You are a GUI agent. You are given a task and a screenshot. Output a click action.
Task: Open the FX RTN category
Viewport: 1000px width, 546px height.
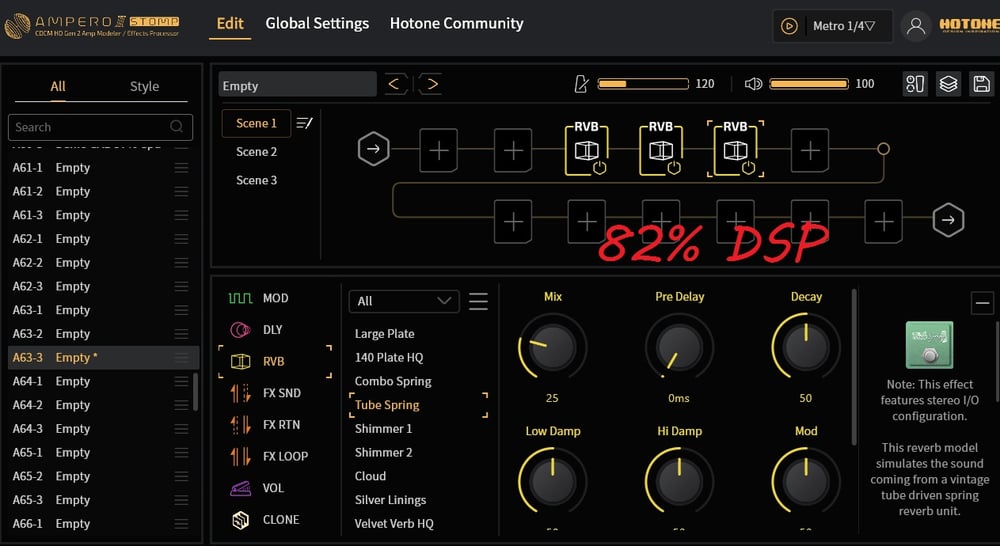pyautogui.click(x=264, y=424)
